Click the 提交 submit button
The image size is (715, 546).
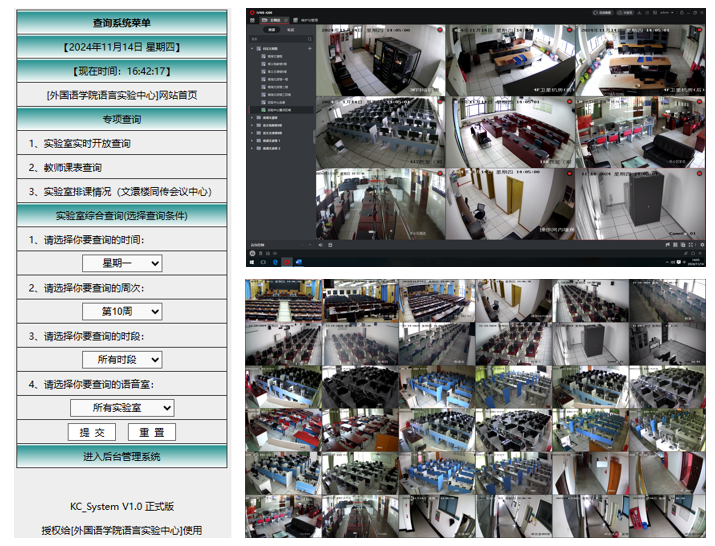point(92,432)
